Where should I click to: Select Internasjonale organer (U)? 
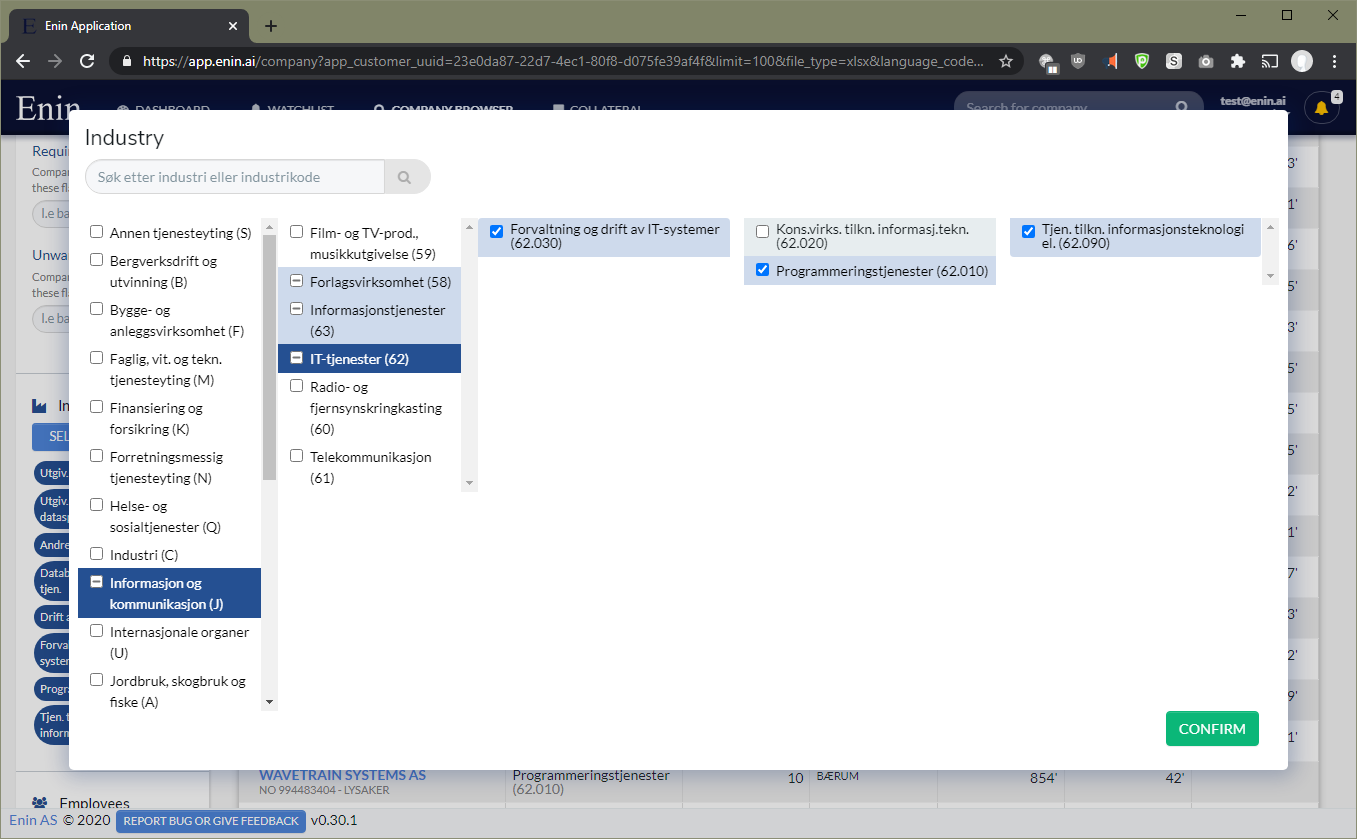(x=169, y=642)
